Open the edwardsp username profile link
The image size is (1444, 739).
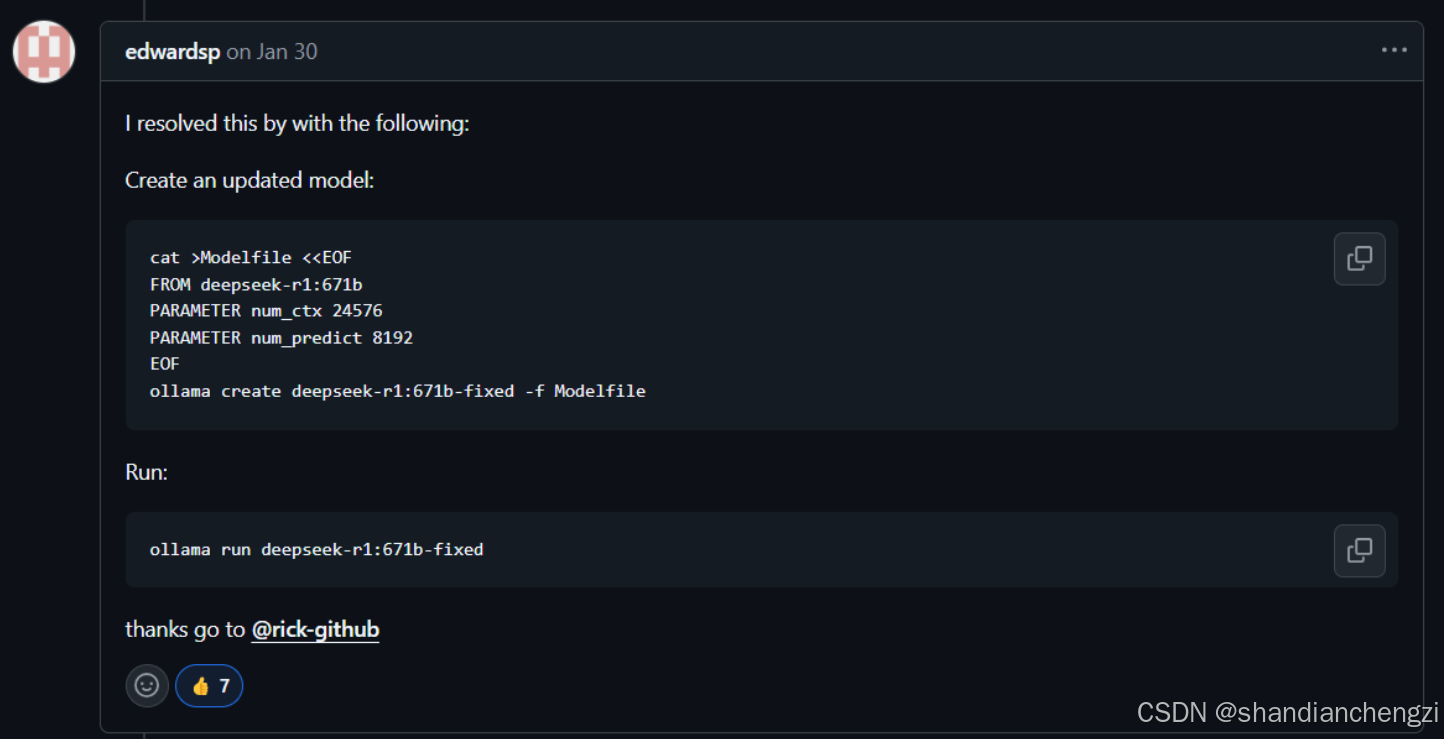point(172,52)
